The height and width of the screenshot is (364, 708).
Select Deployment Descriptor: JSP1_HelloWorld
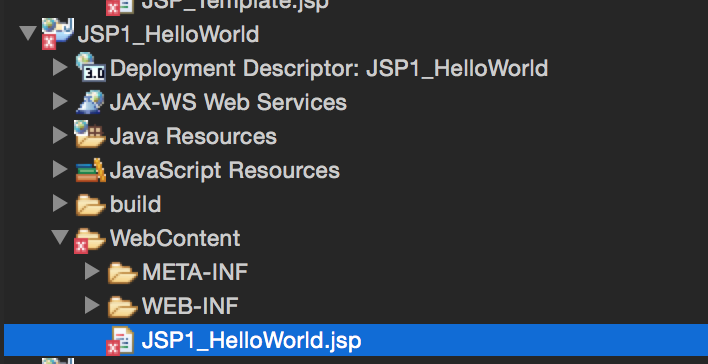pos(329,69)
